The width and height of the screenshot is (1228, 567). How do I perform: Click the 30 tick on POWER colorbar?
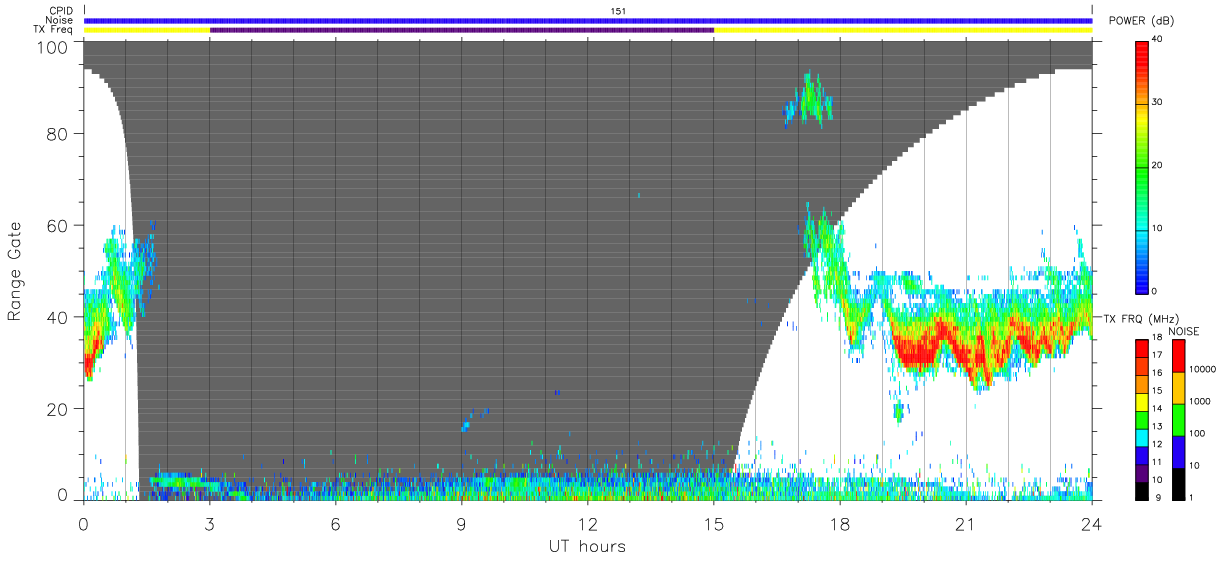tap(1159, 102)
